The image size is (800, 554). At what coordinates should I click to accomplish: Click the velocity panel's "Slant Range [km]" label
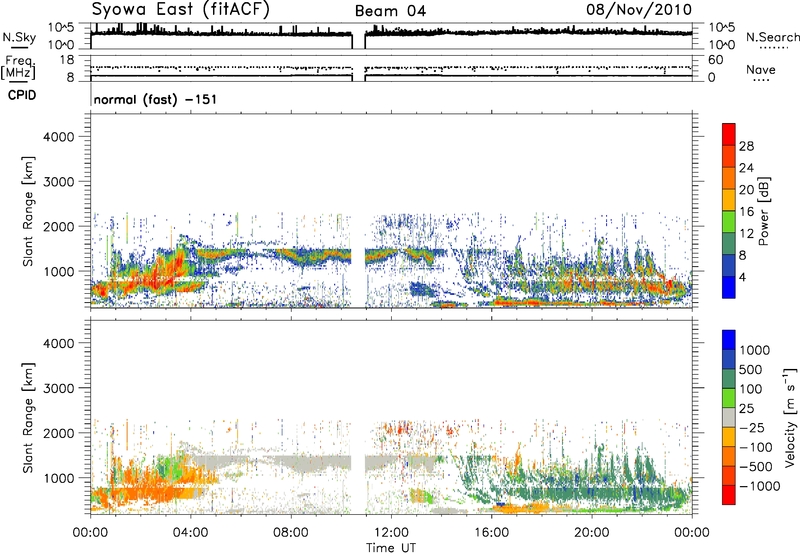[x=28, y=418]
